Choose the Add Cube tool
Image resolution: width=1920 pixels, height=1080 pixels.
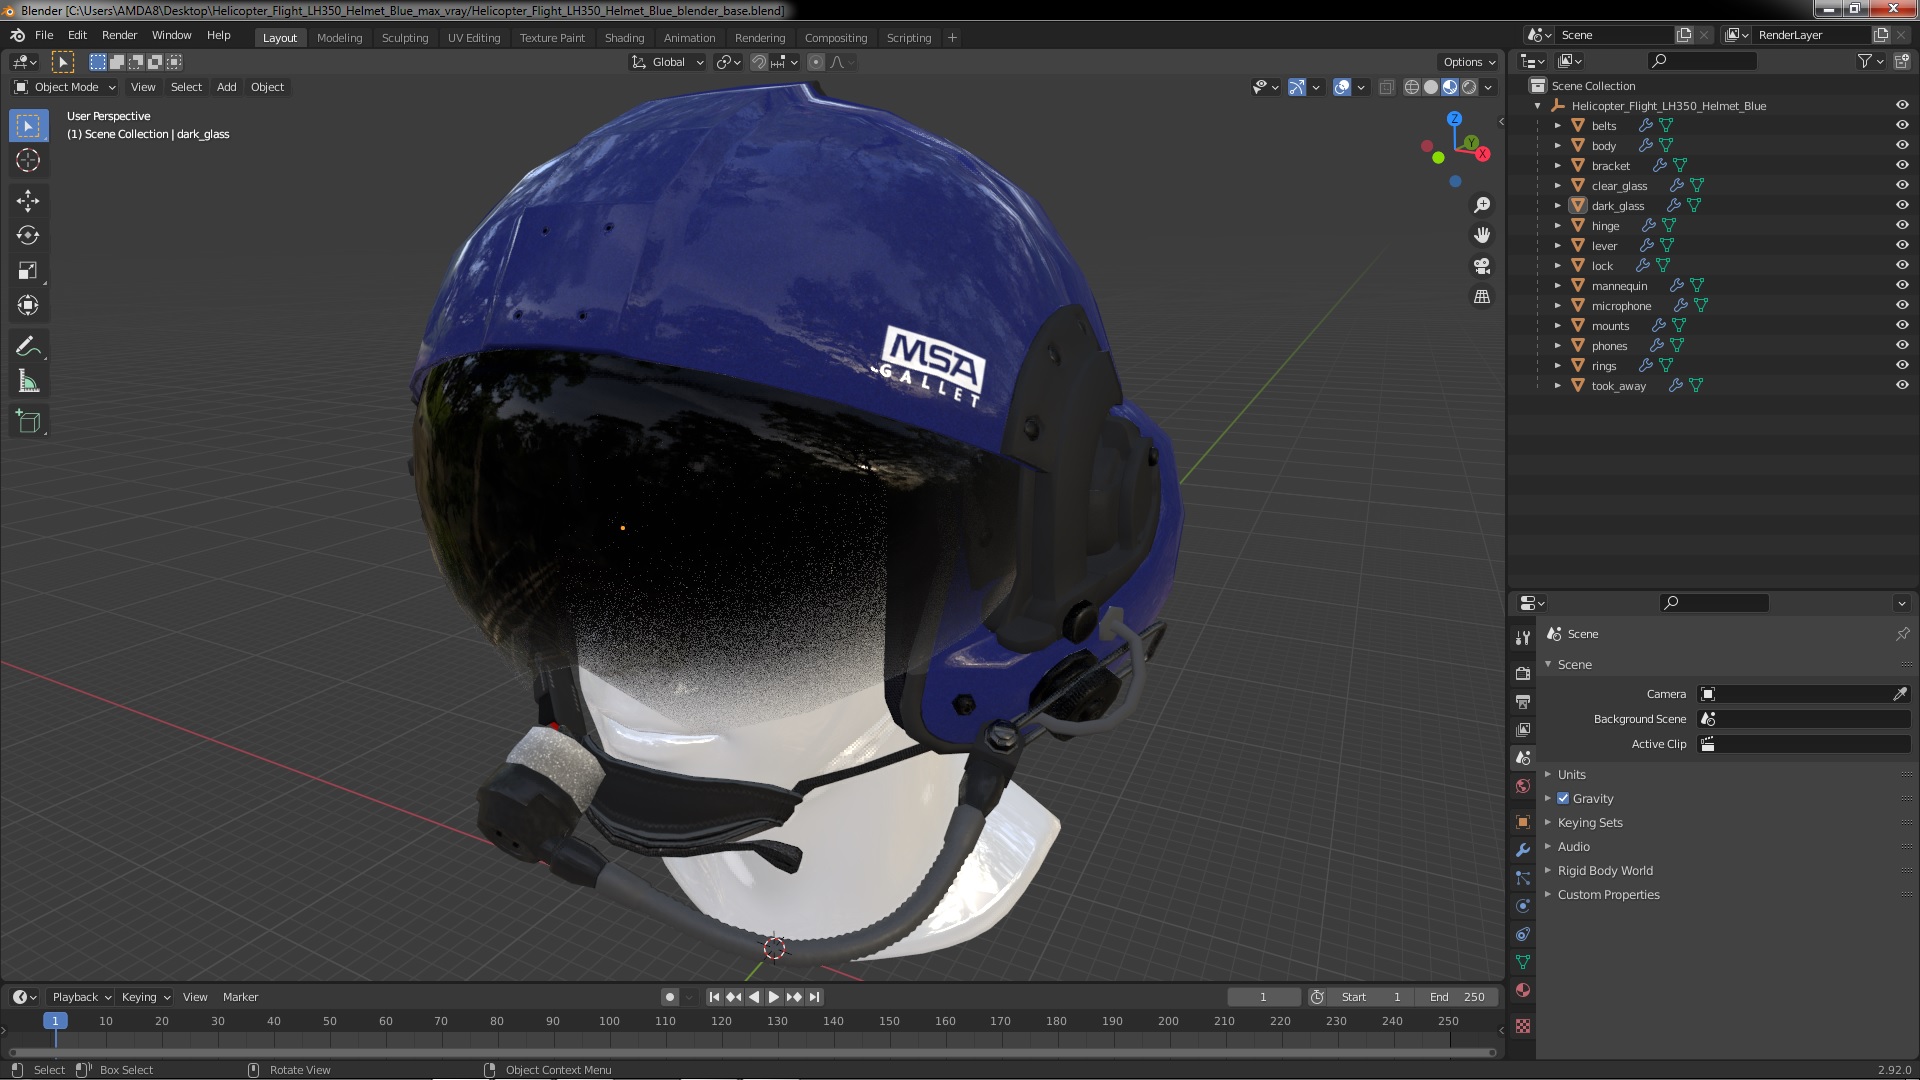click(x=28, y=422)
